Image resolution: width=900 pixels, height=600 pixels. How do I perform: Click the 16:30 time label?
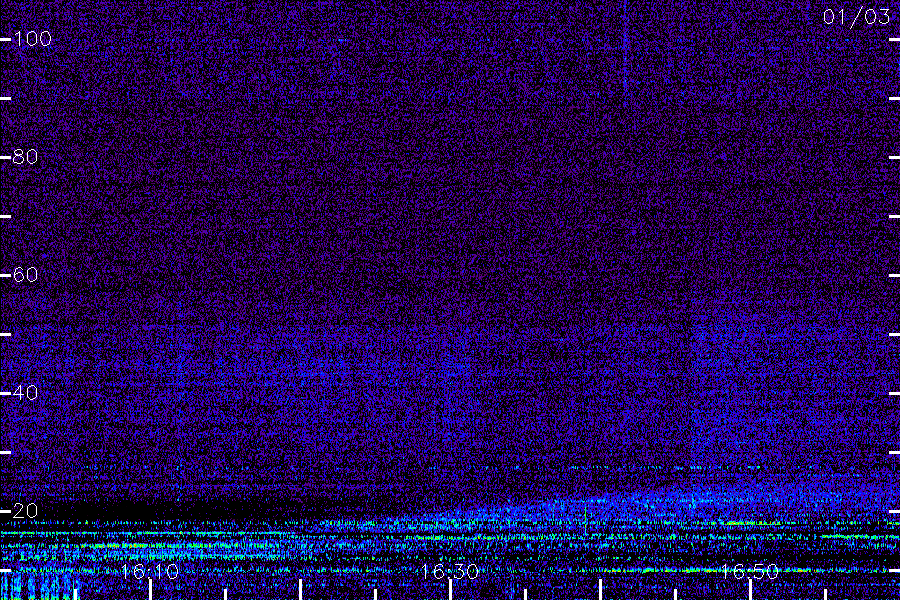[449, 571]
